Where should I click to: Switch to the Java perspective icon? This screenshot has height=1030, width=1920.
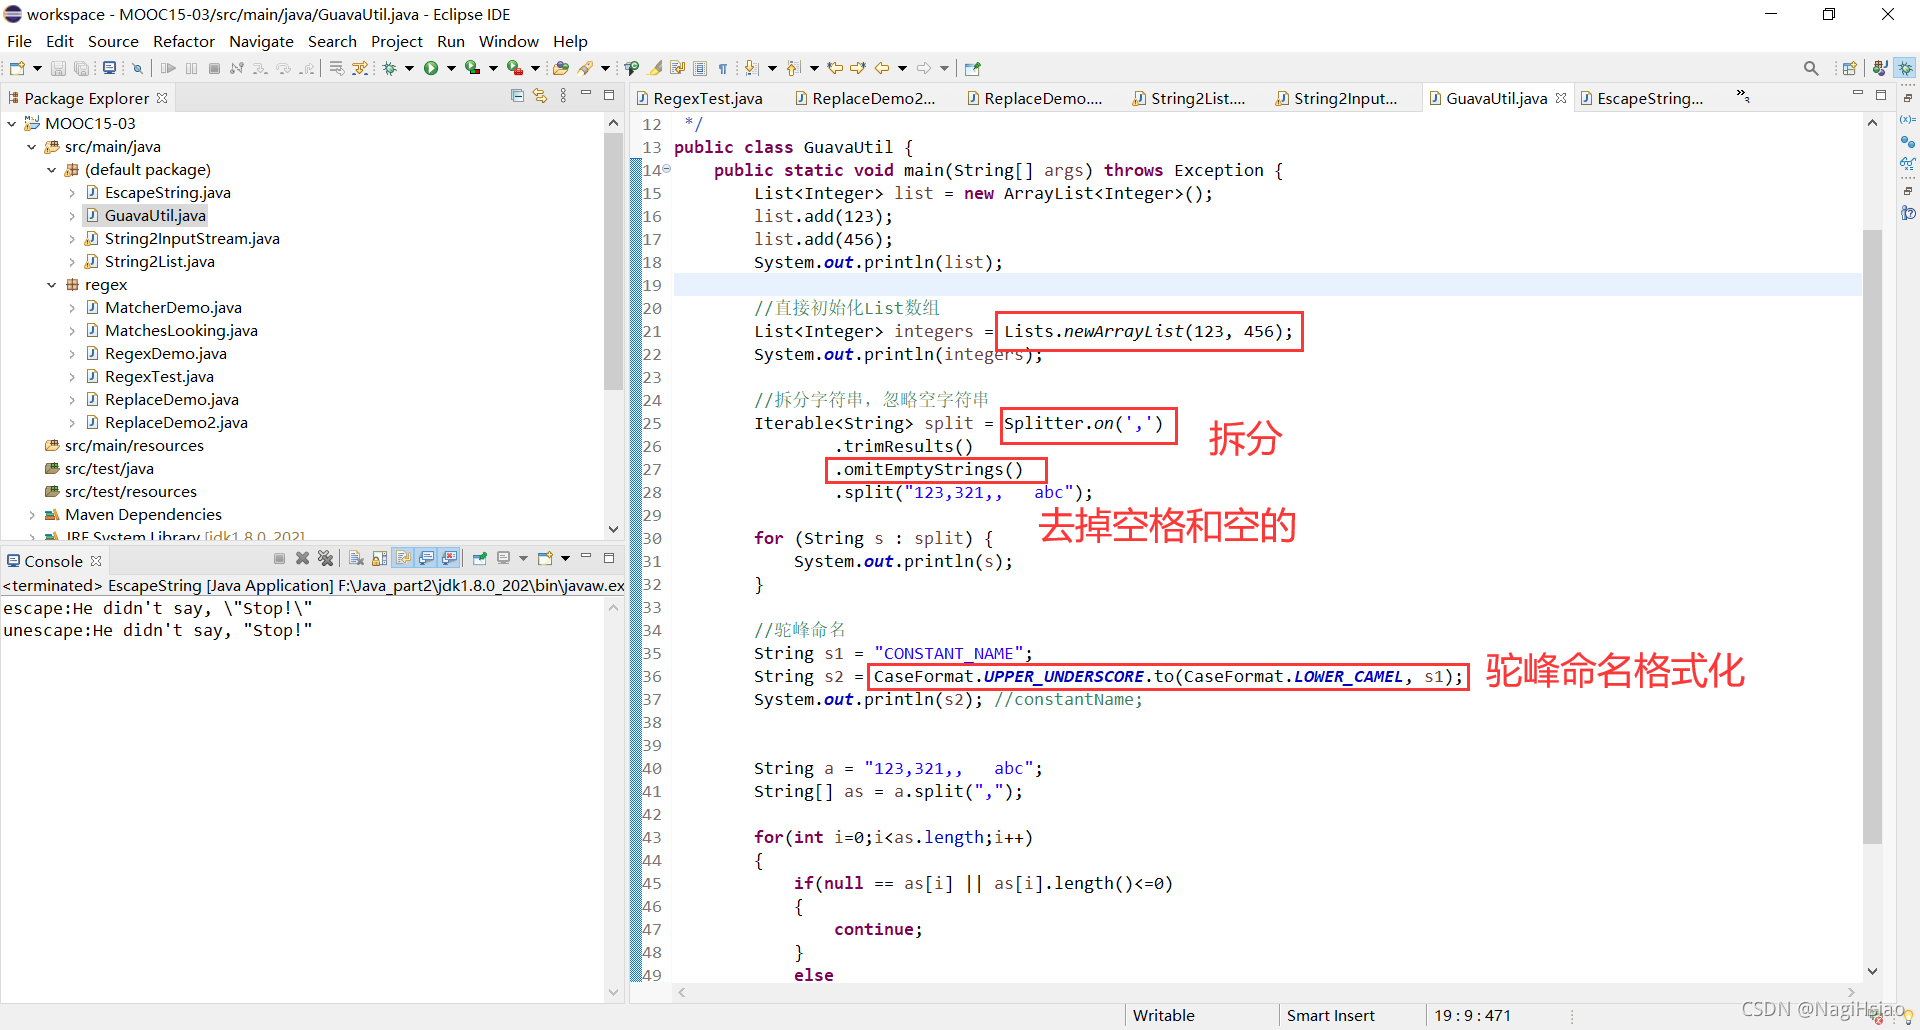(x=1881, y=68)
